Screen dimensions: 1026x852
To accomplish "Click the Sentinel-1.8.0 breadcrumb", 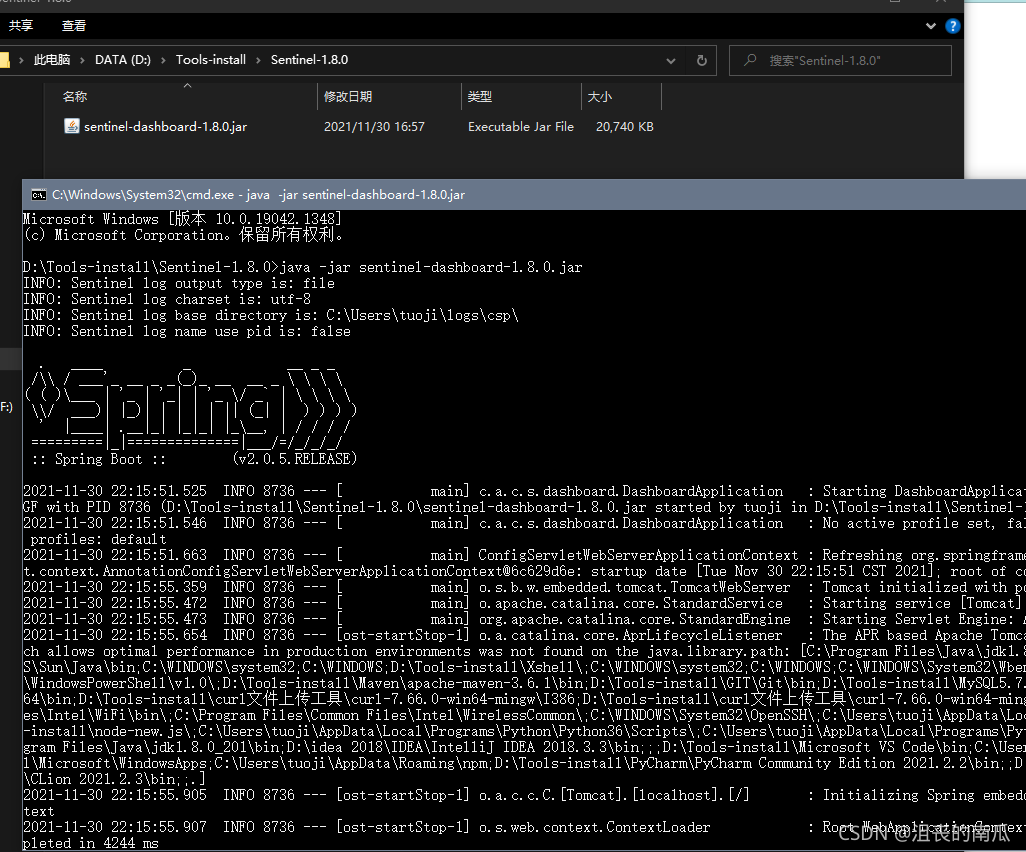I will click(310, 60).
